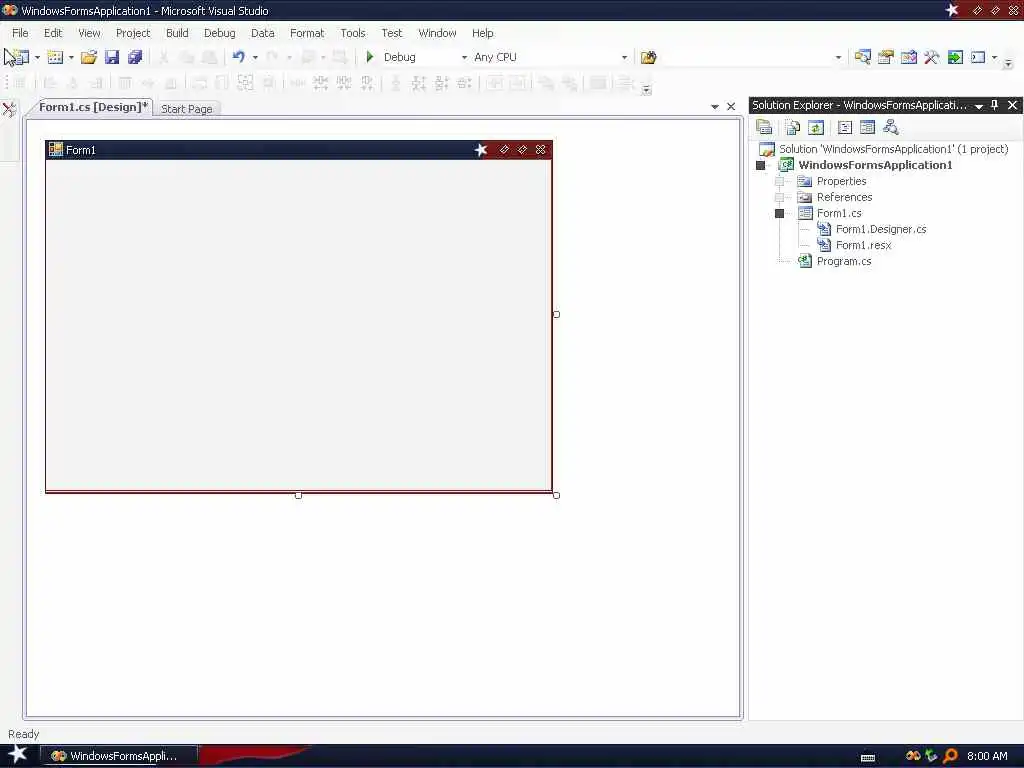The width and height of the screenshot is (1024, 768).
Task: Click the Form1 right-edge resize handle
Action: tap(556, 315)
